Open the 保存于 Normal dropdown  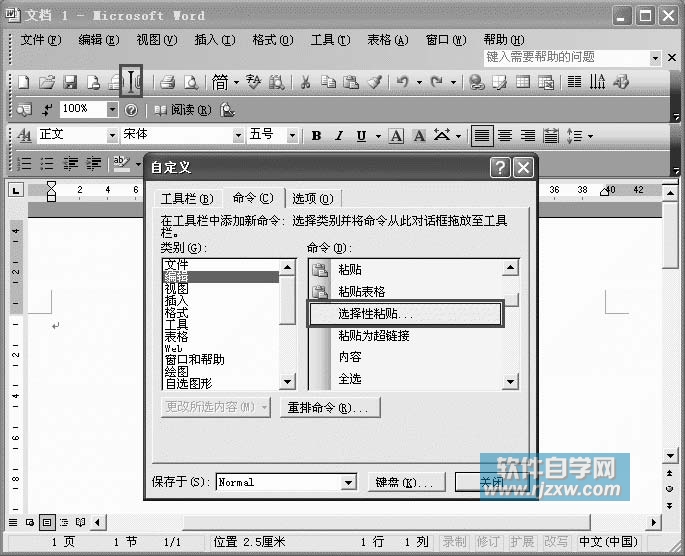pos(348,483)
